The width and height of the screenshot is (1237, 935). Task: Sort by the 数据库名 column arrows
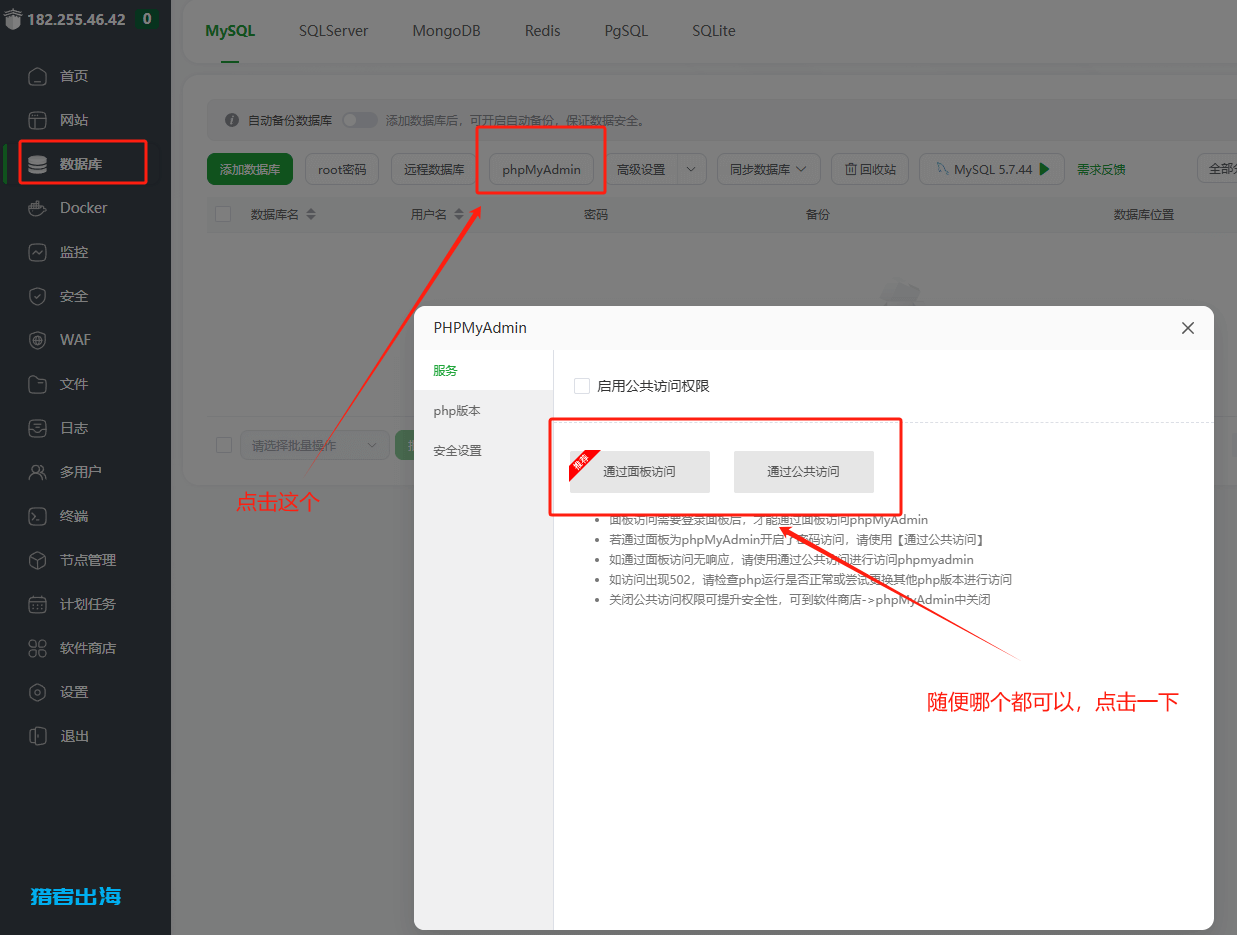pos(311,214)
